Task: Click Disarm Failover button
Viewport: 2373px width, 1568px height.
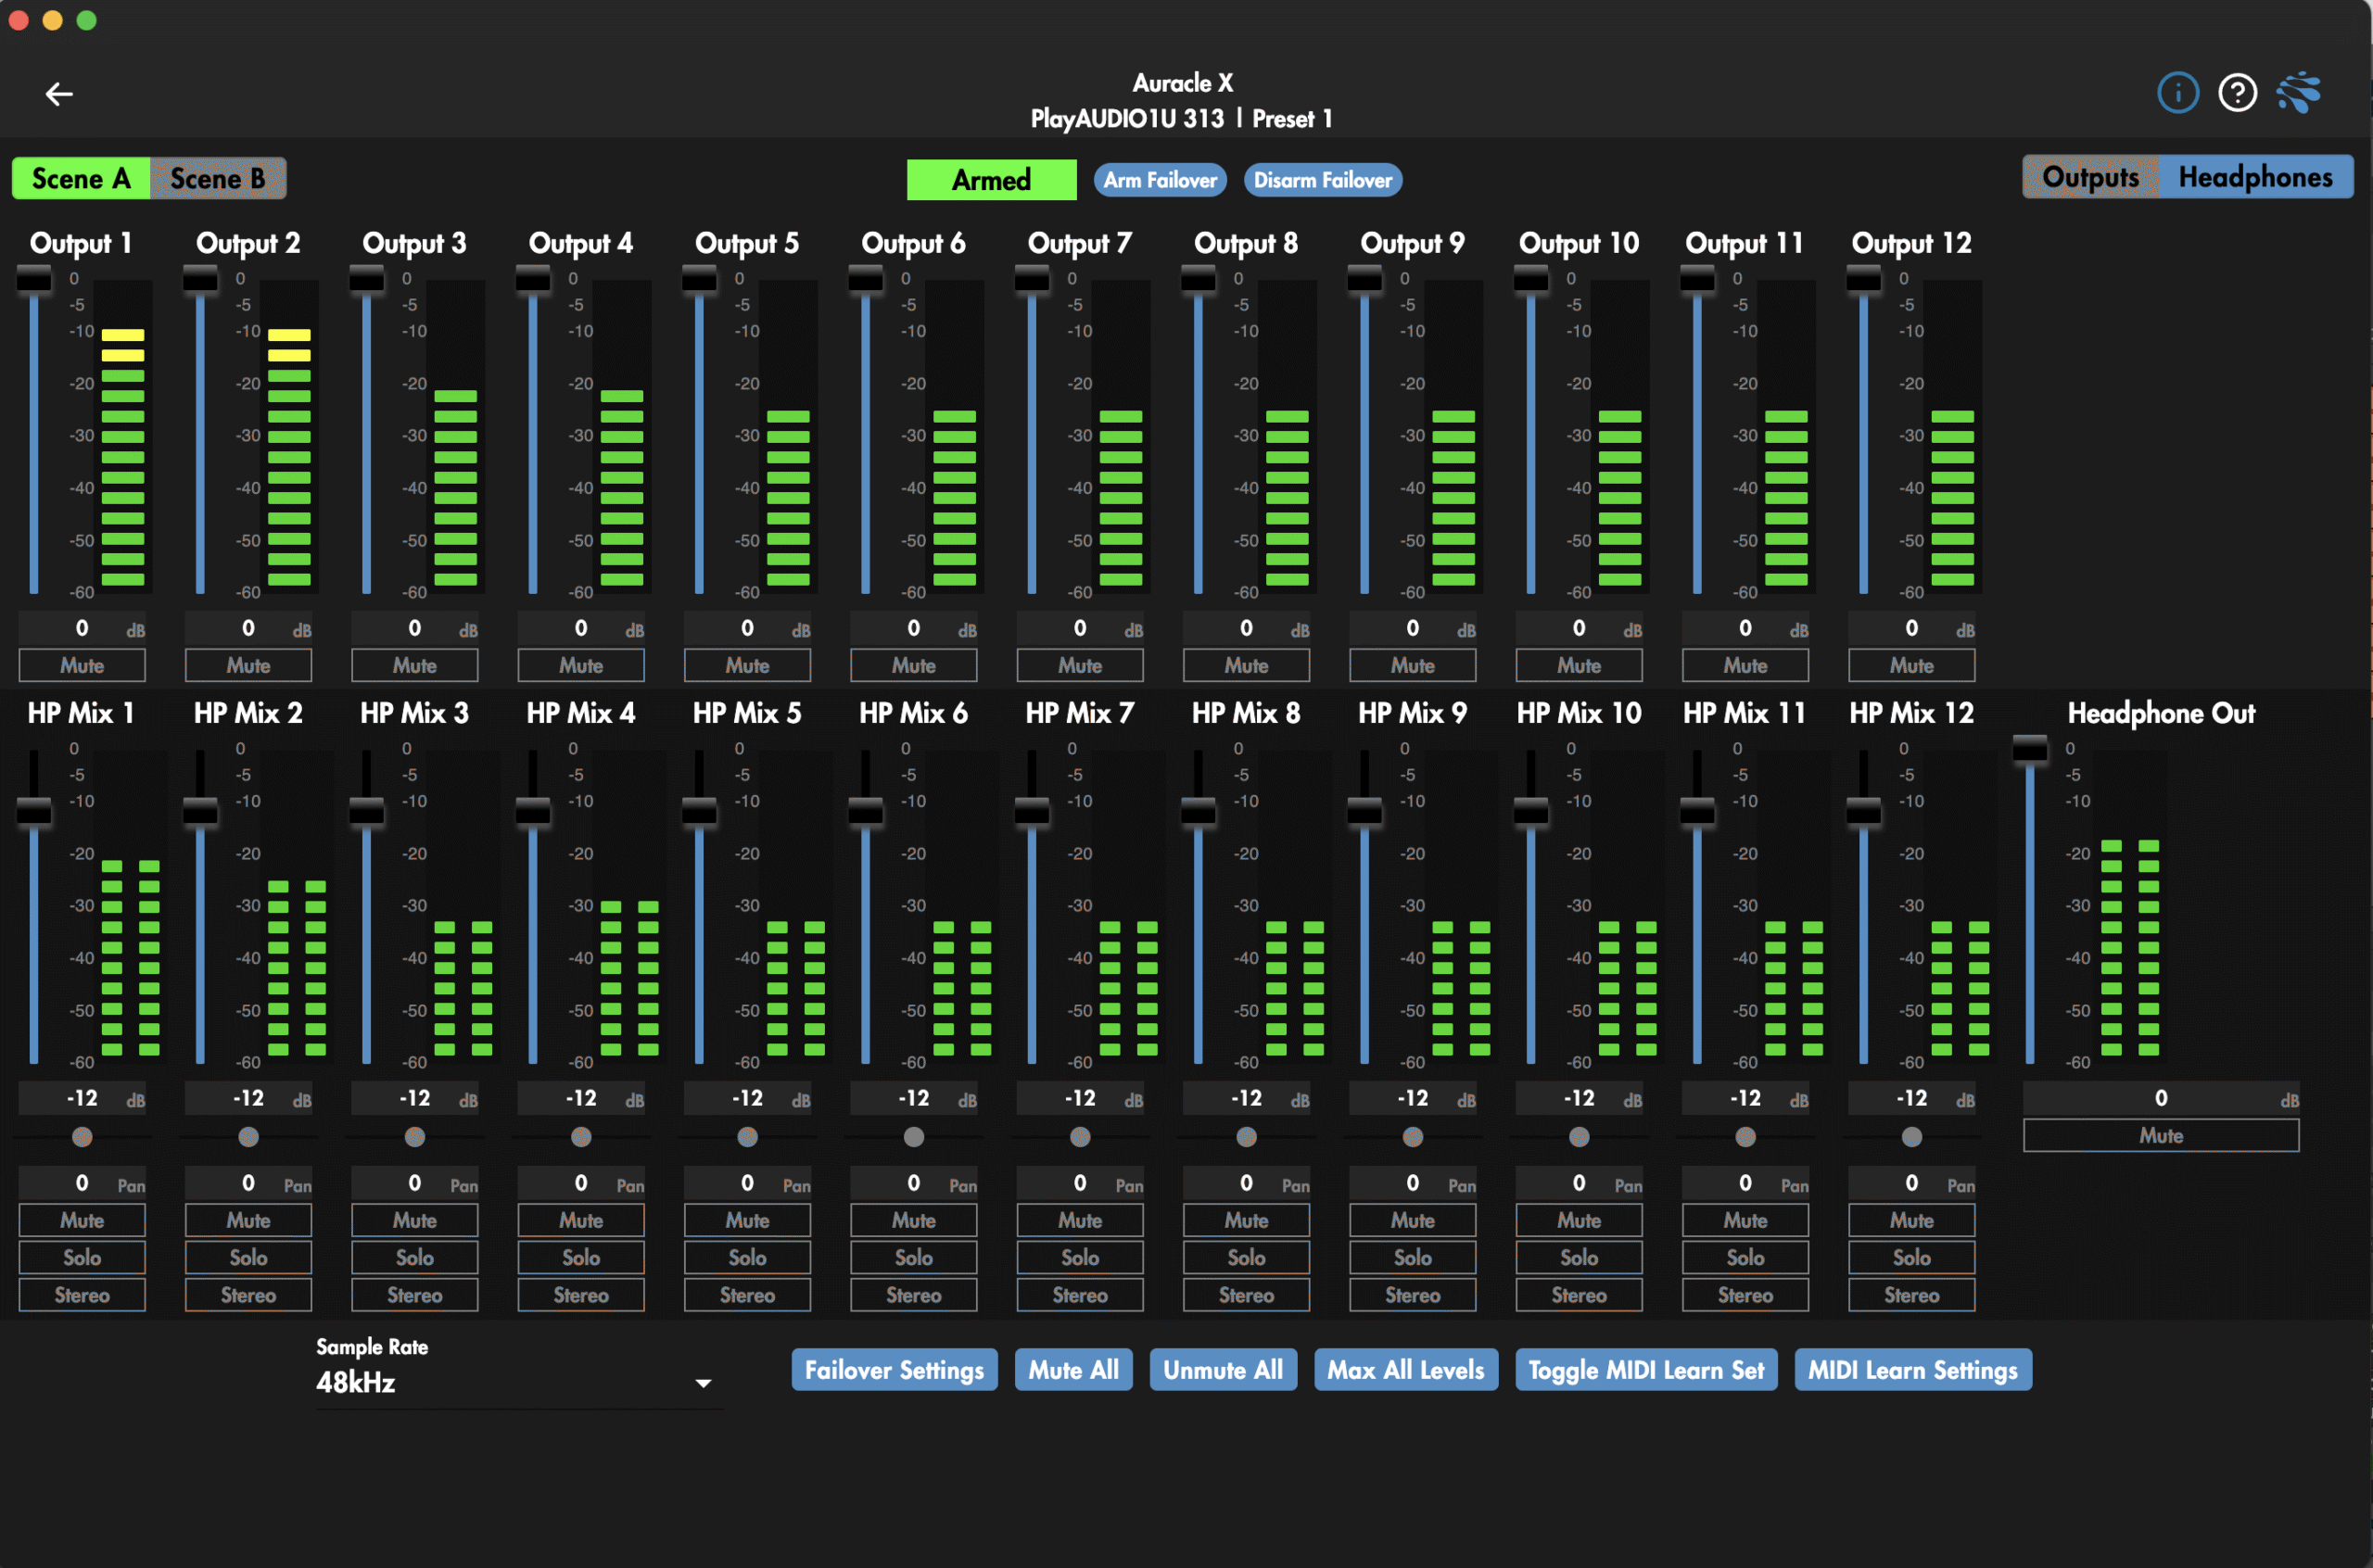Action: [x=1322, y=180]
